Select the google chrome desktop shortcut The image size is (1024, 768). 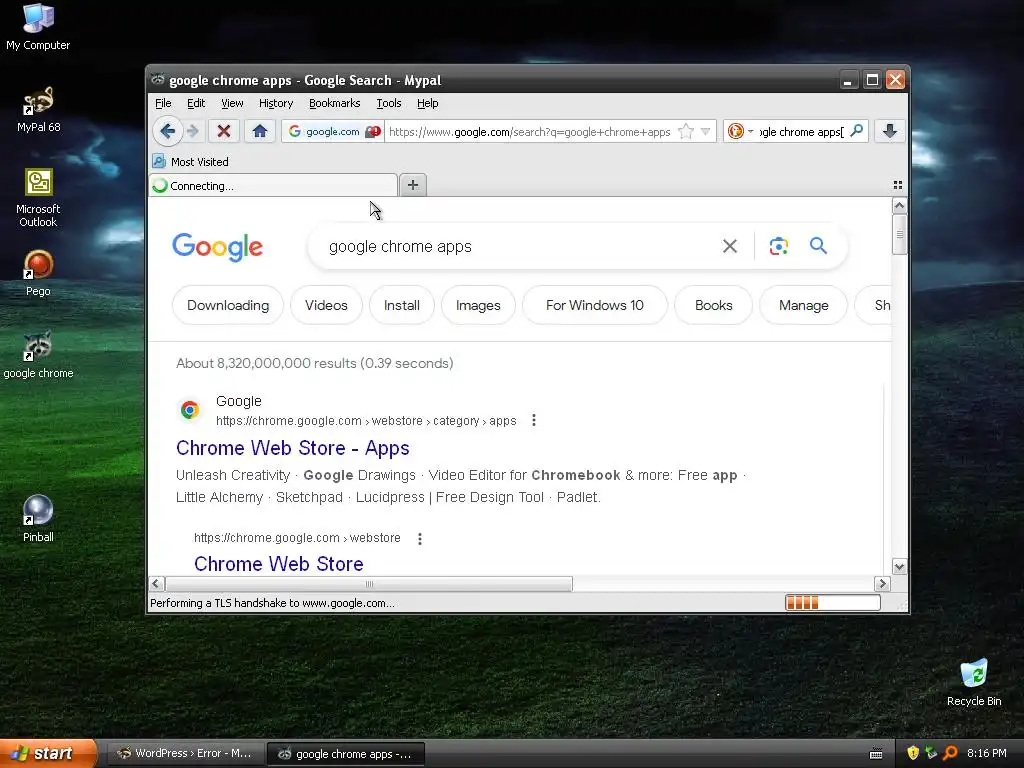(x=38, y=356)
